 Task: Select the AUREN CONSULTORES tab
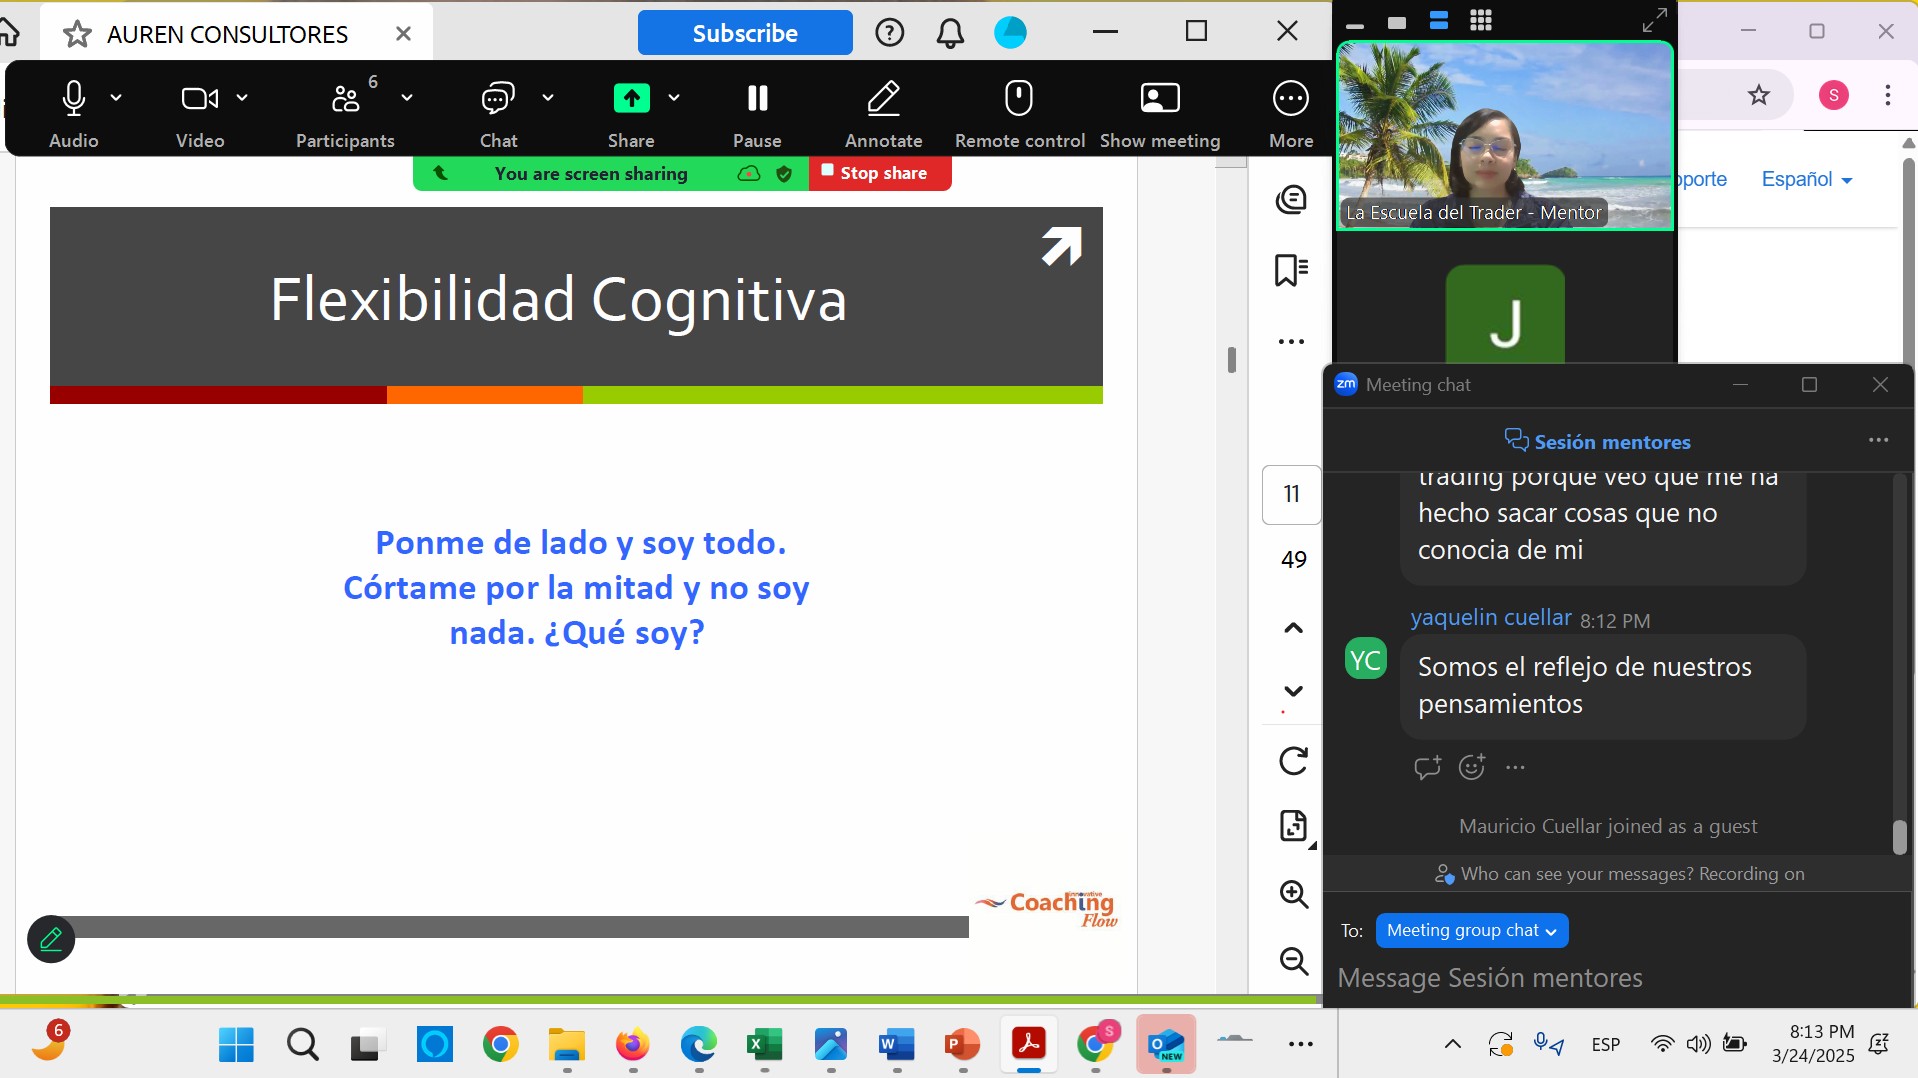[227, 34]
